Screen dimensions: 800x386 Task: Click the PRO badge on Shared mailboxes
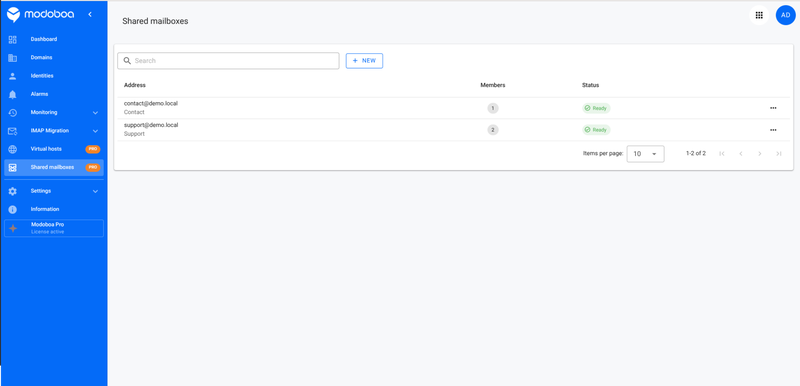click(92, 168)
